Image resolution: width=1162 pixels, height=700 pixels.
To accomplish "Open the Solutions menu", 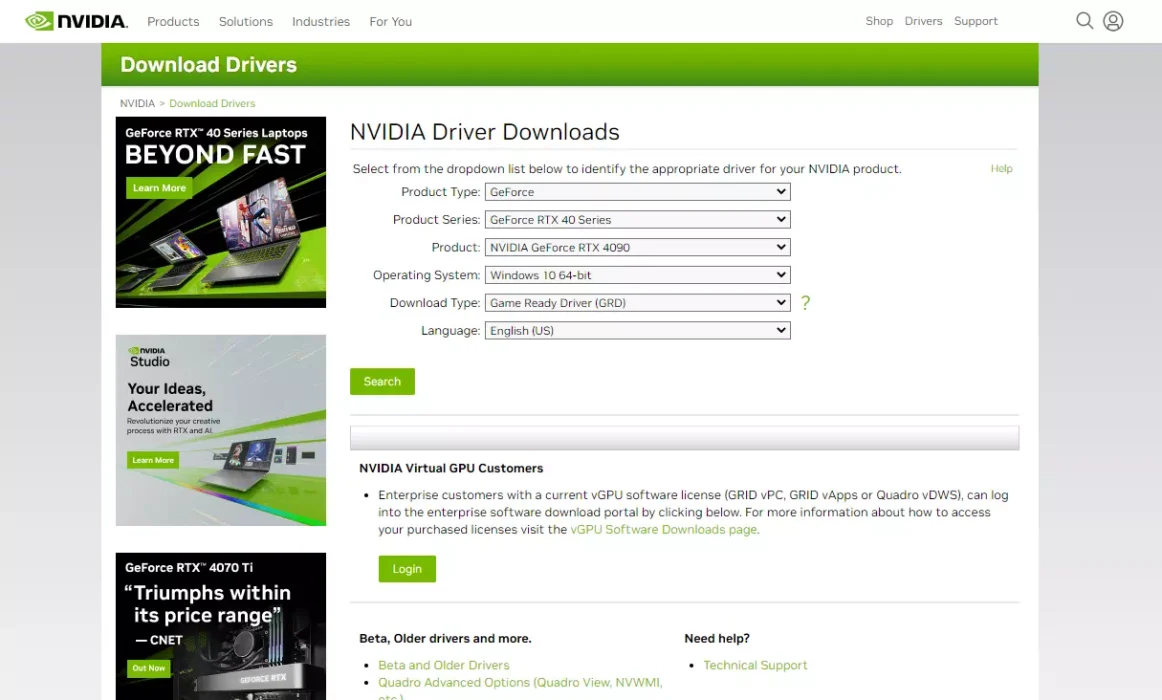I will [x=246, y=21].
